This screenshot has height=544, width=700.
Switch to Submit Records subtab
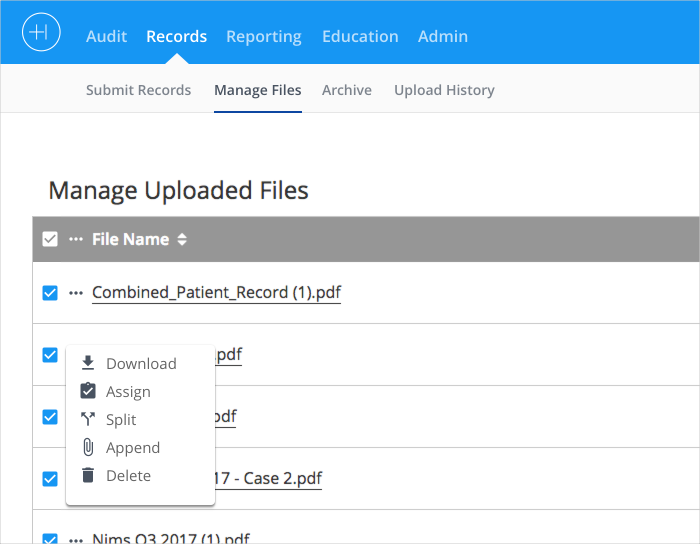138,90
